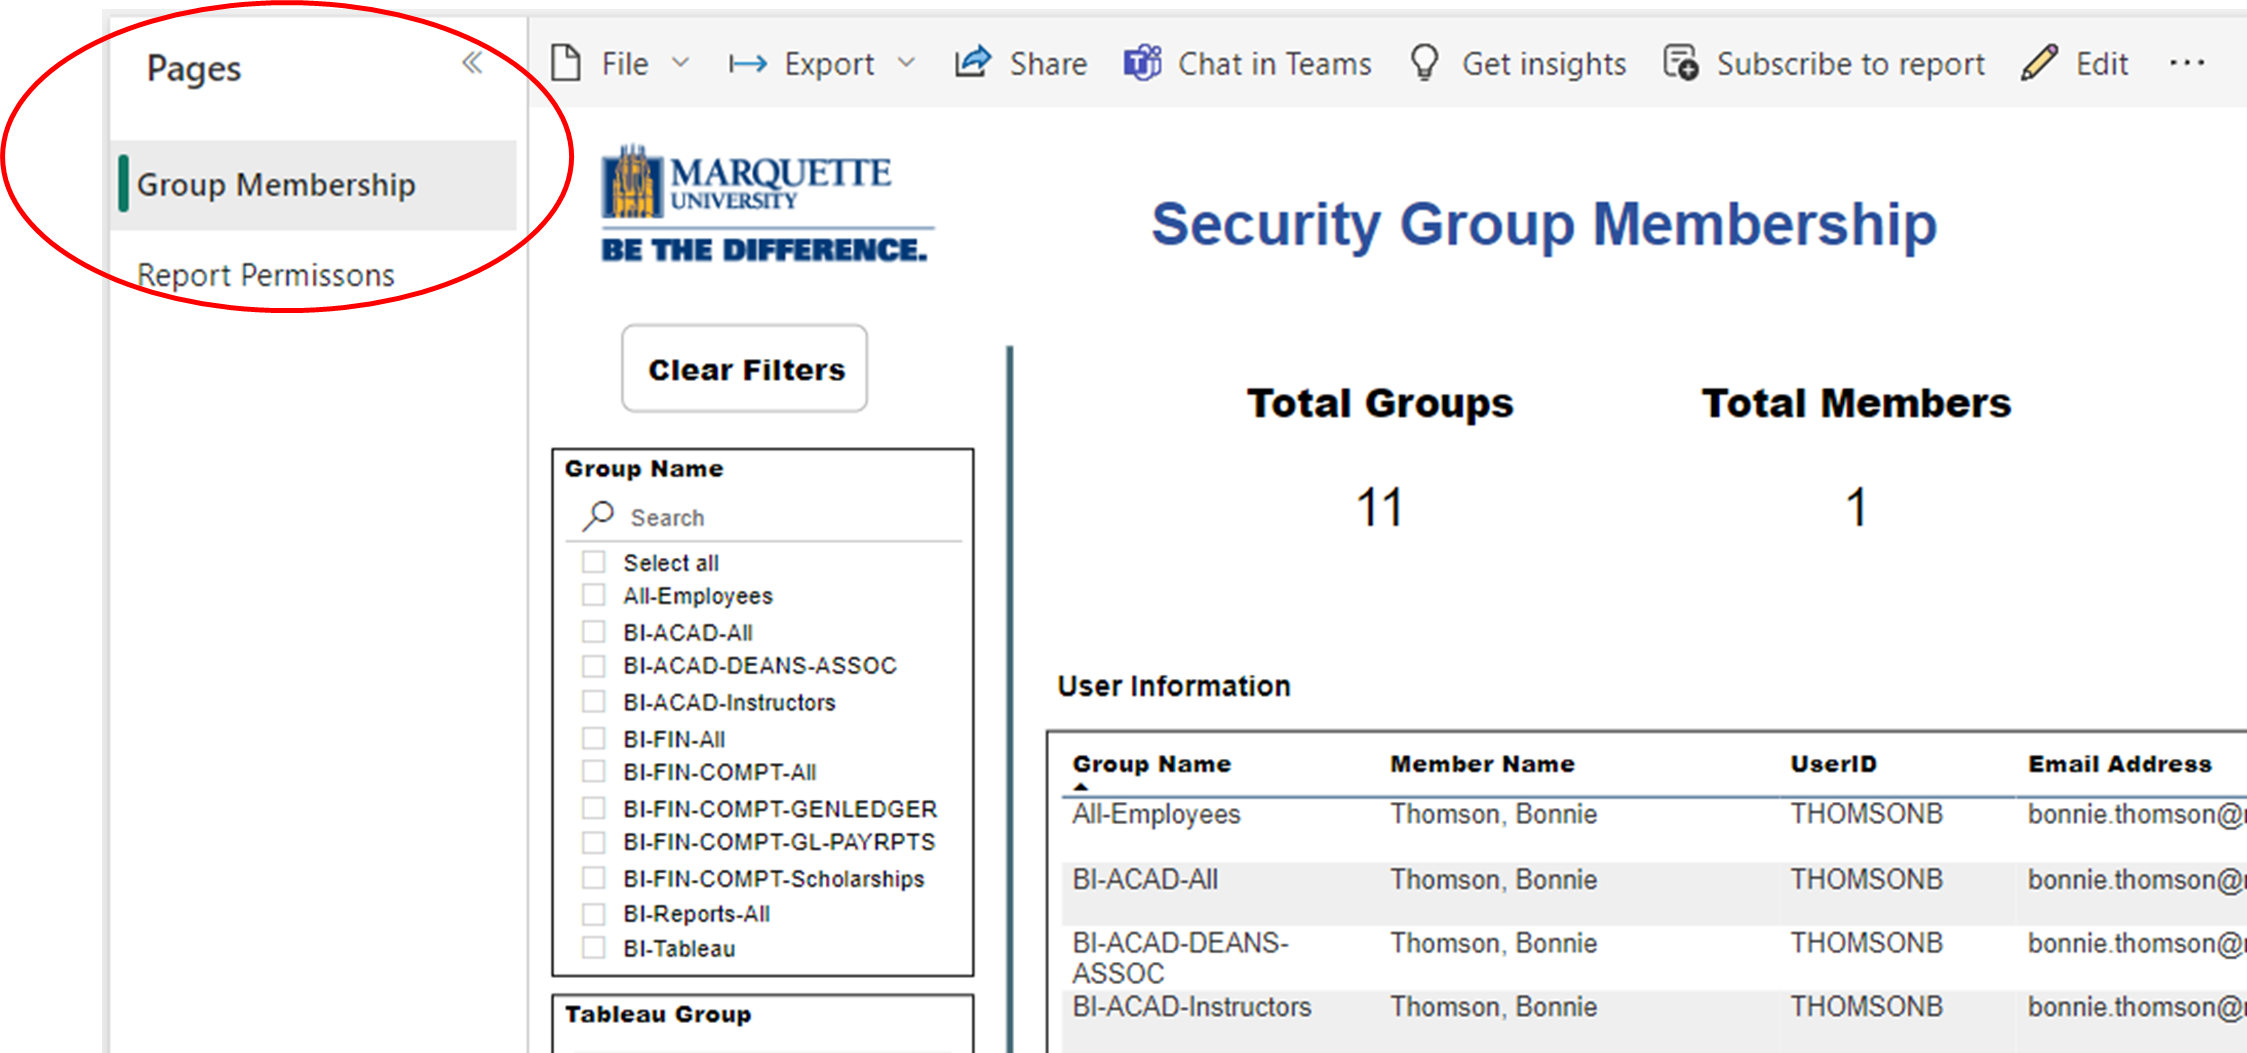This screenshot has height=1053, width=2247.
Task: Expand the File dropdown chevron
Action: (681, 63)
